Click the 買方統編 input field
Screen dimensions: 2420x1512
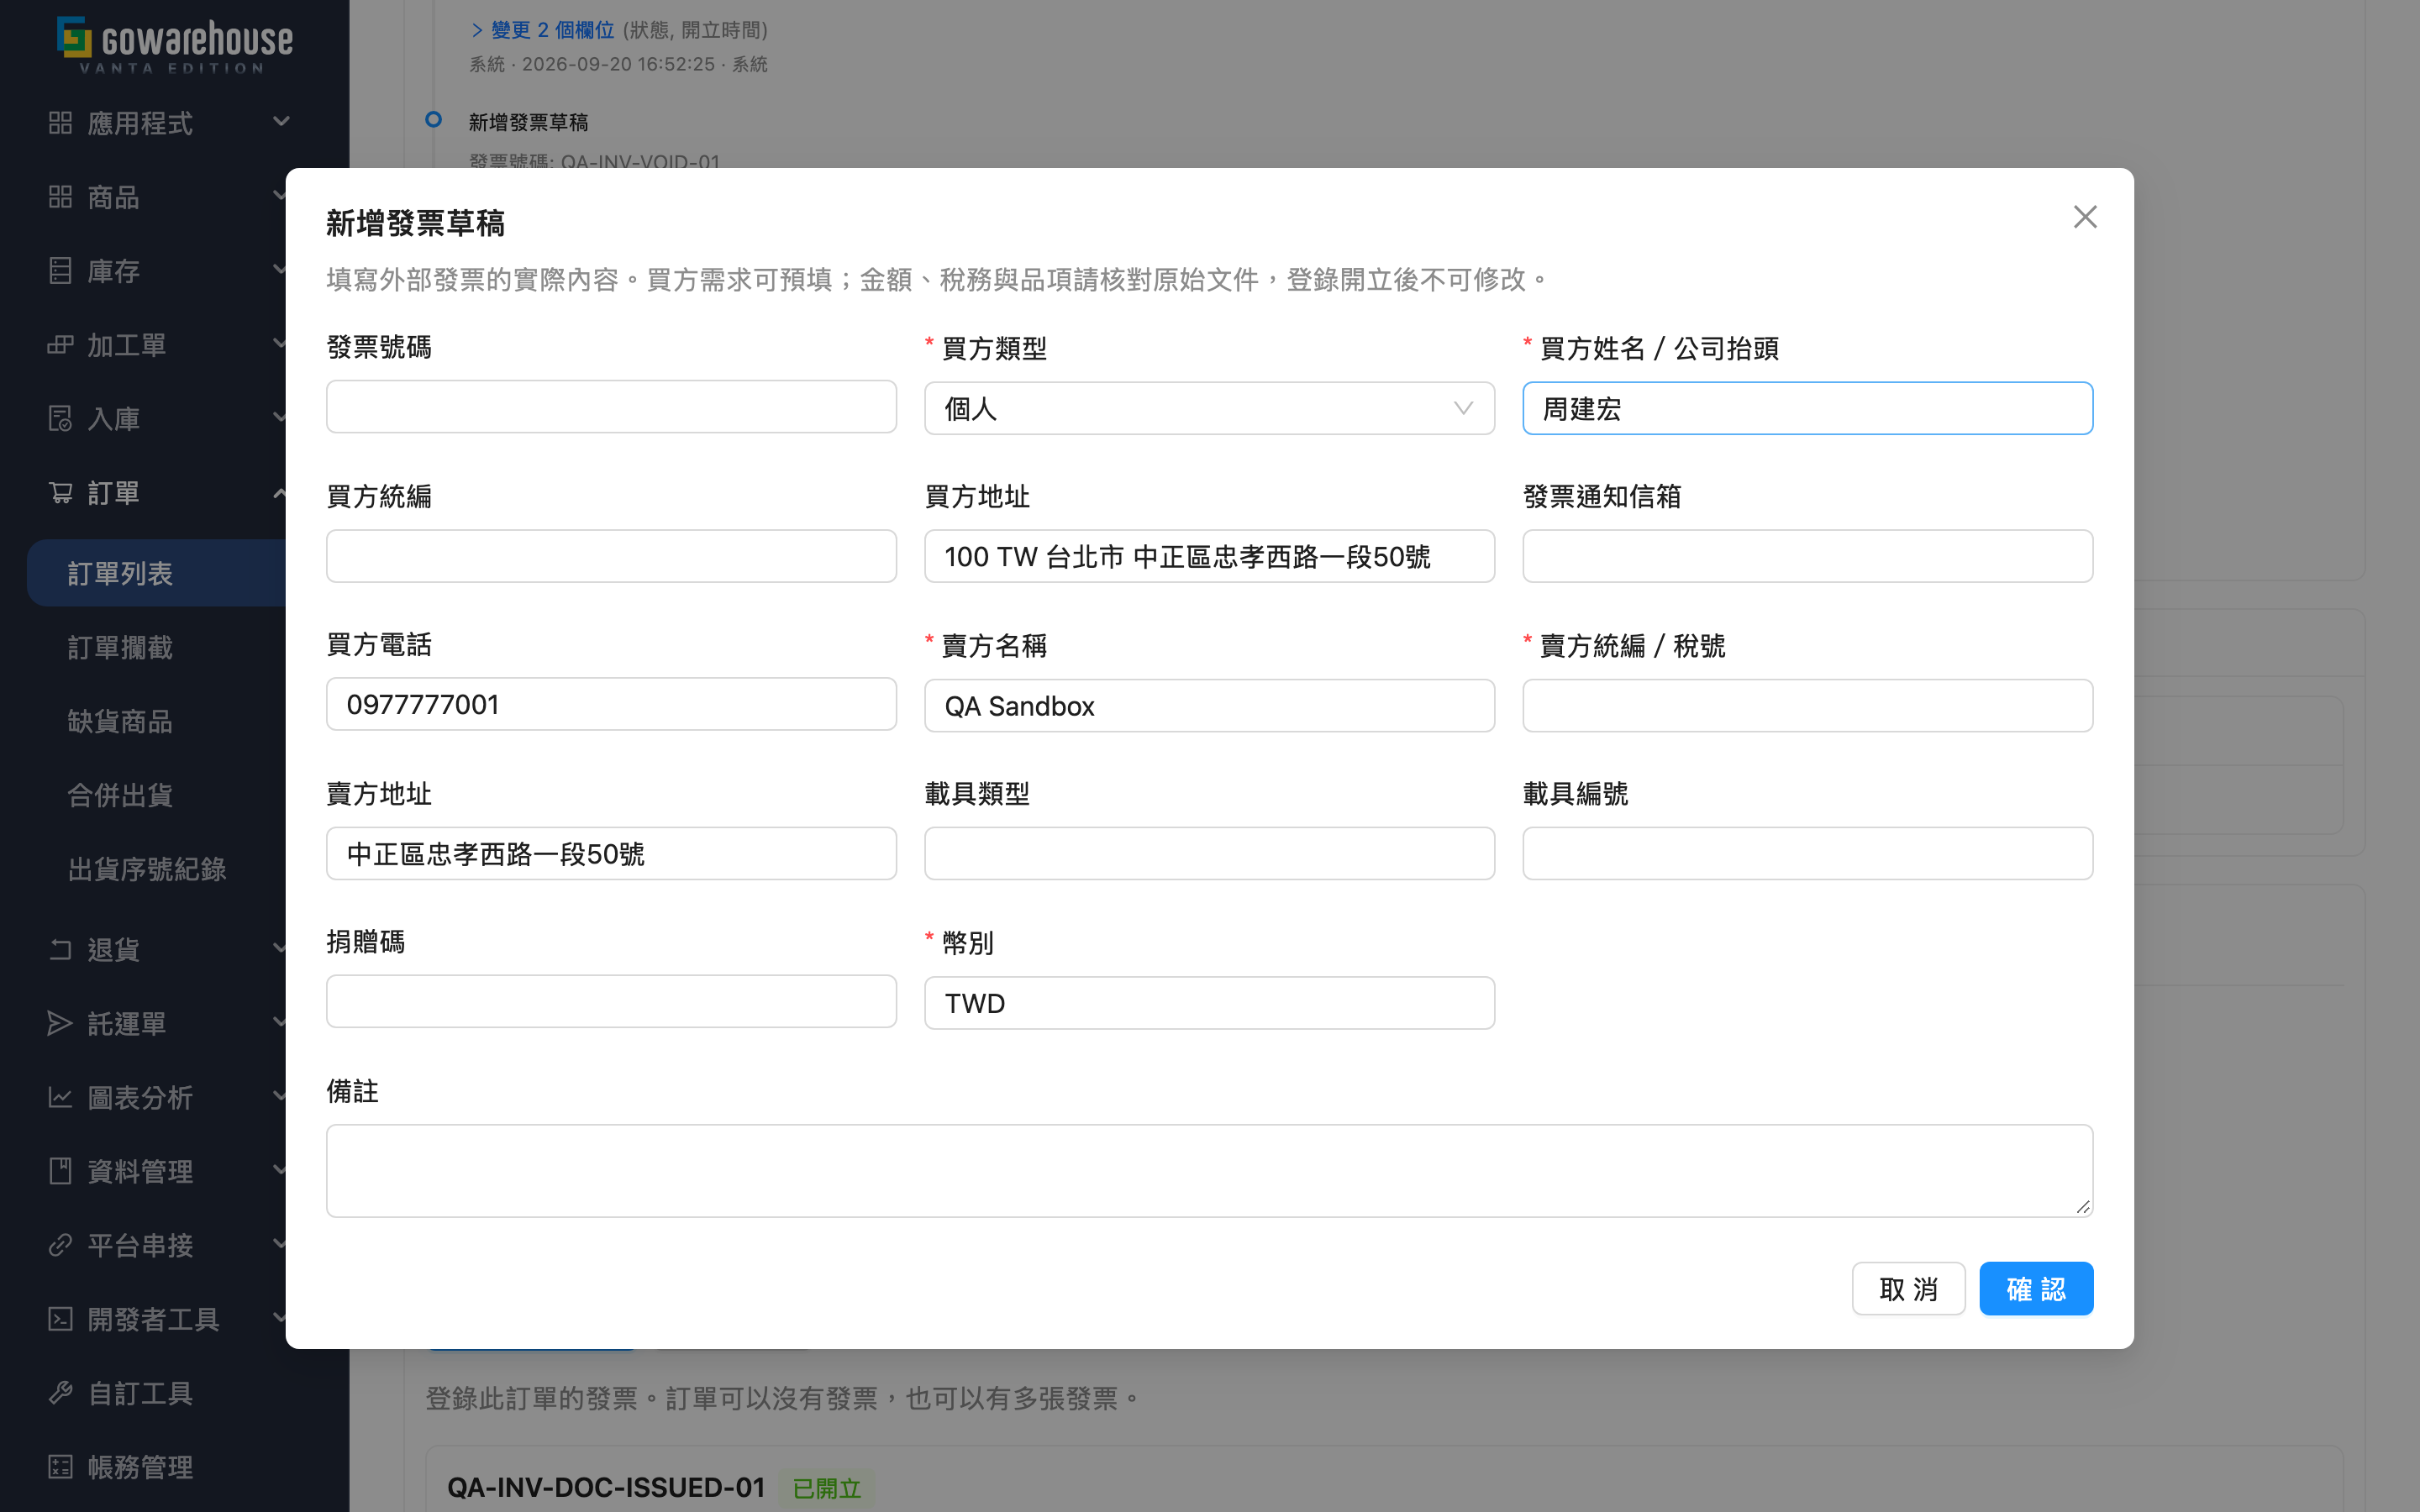coord(611,556)
